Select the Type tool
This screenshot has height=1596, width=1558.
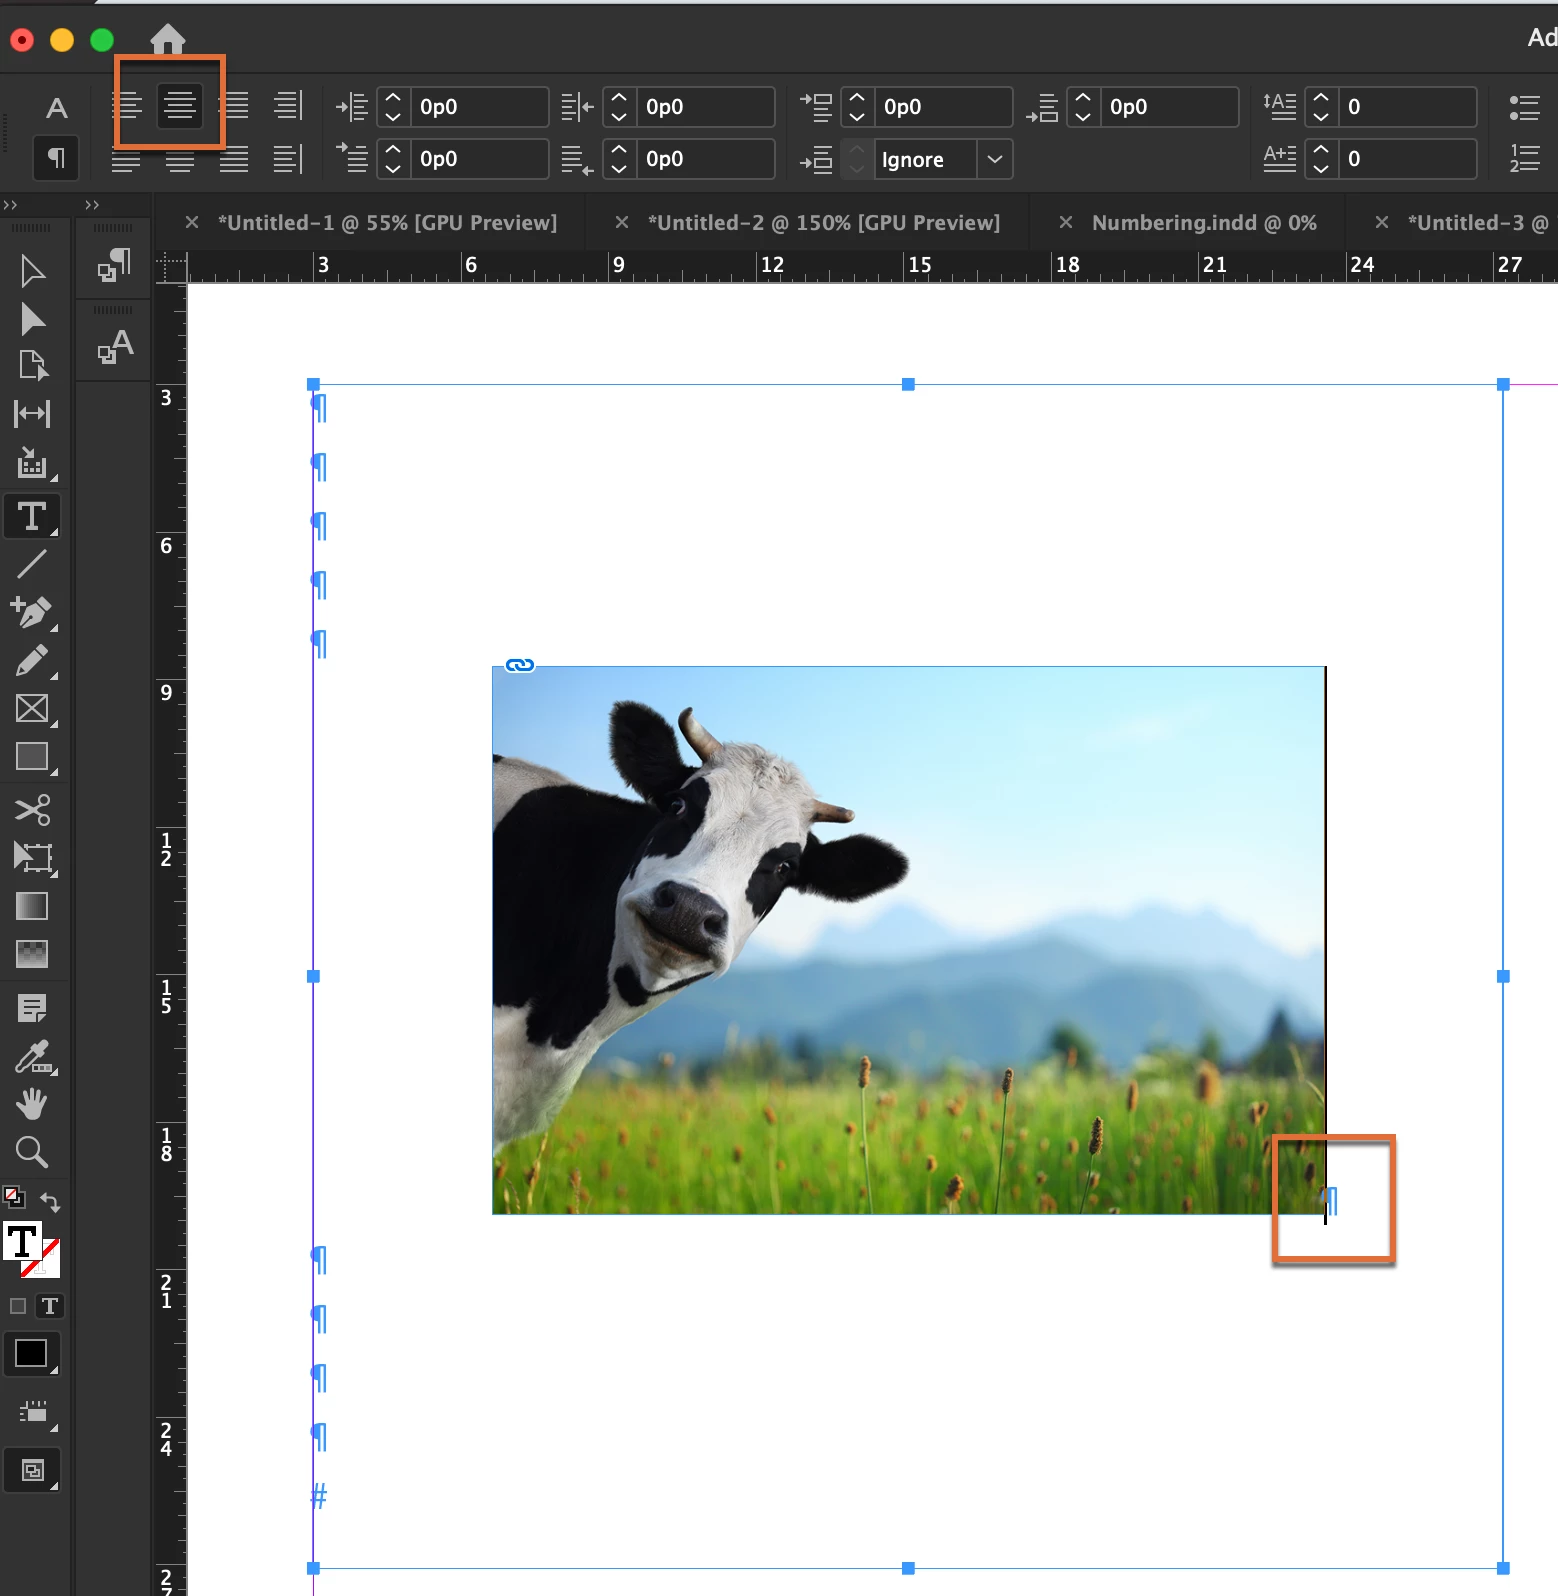(x=32, y=516)
